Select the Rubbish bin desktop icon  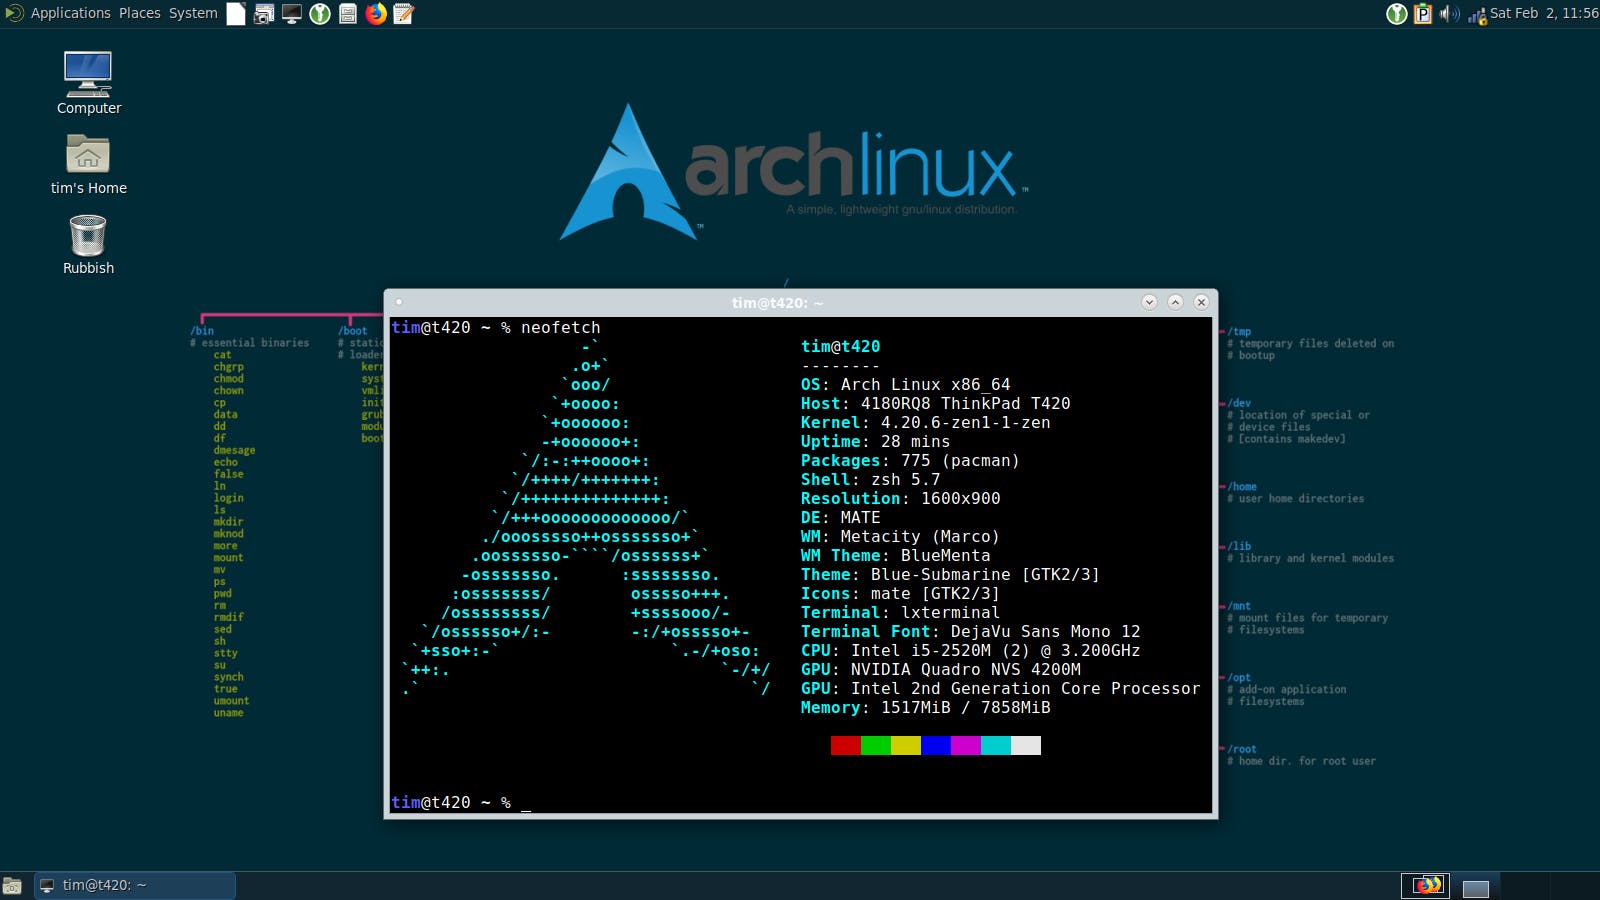tap(88, 245)
